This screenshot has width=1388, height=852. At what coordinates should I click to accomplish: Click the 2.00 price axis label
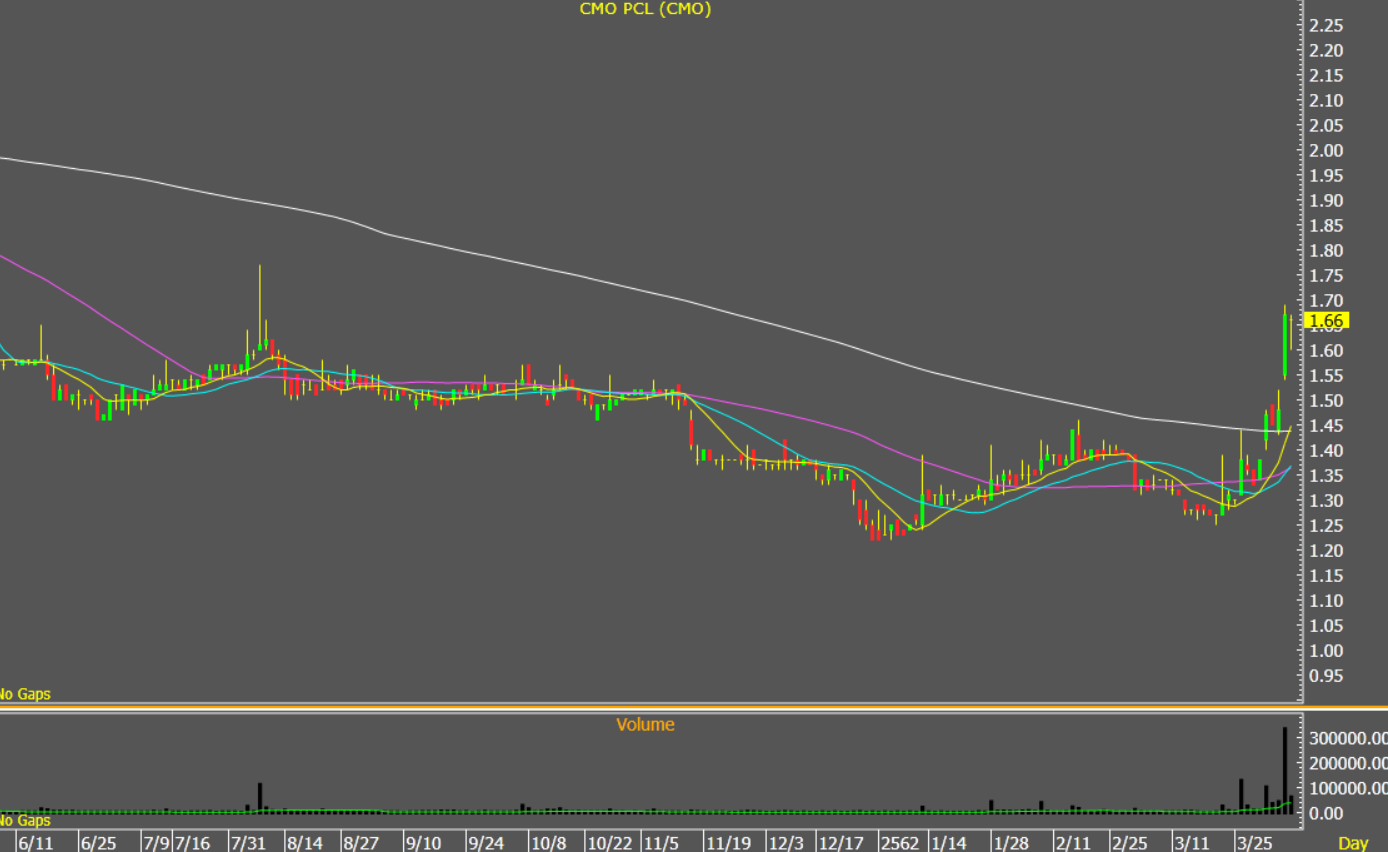(1325, 150)
